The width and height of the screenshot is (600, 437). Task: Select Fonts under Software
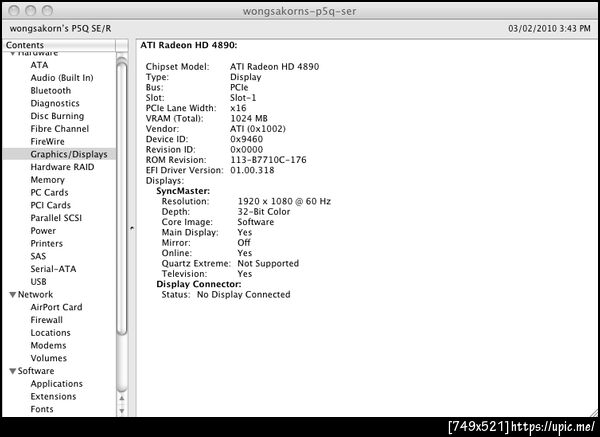[x=42, y=409]
